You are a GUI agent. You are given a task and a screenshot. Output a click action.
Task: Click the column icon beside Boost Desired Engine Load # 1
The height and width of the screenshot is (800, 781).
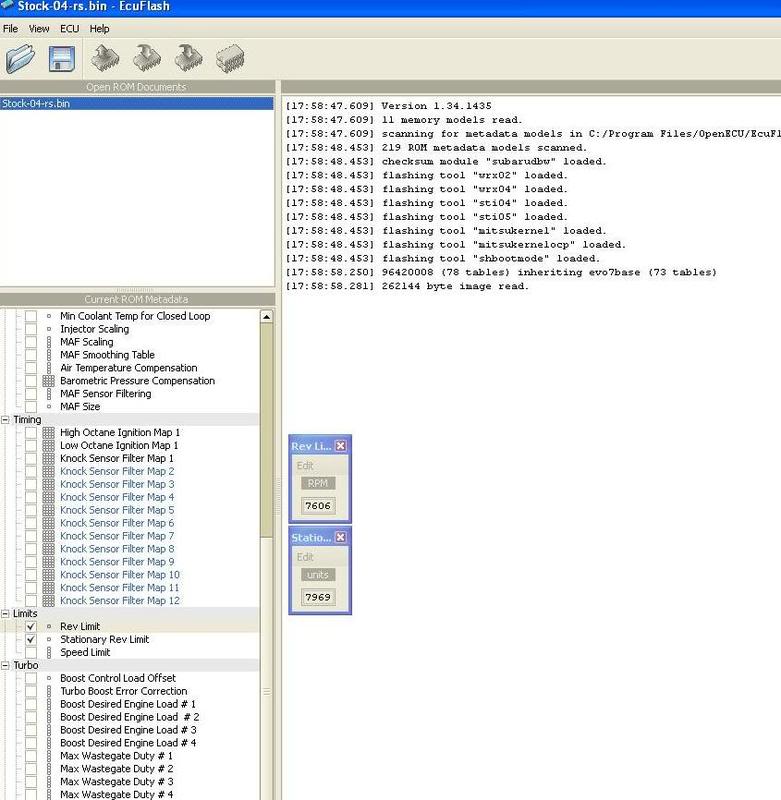click(x=49, y=704)
